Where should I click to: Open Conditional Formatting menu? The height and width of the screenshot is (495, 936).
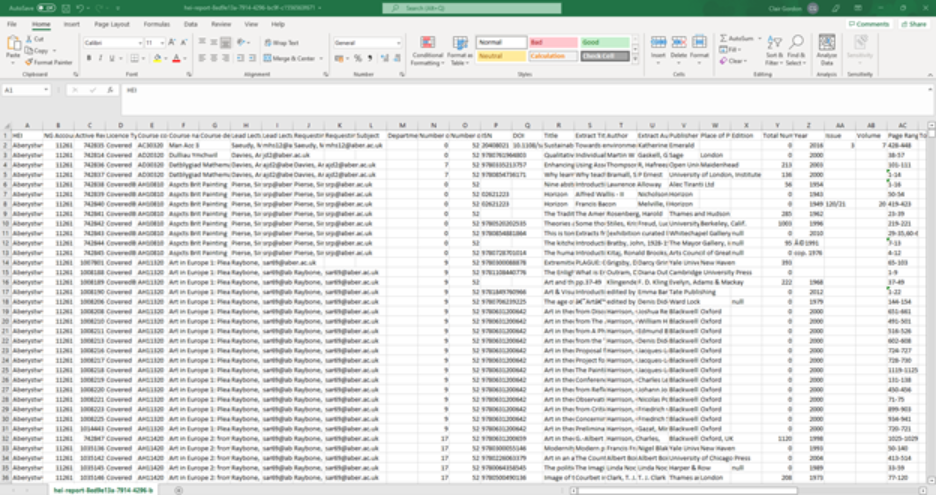[427, 51]
